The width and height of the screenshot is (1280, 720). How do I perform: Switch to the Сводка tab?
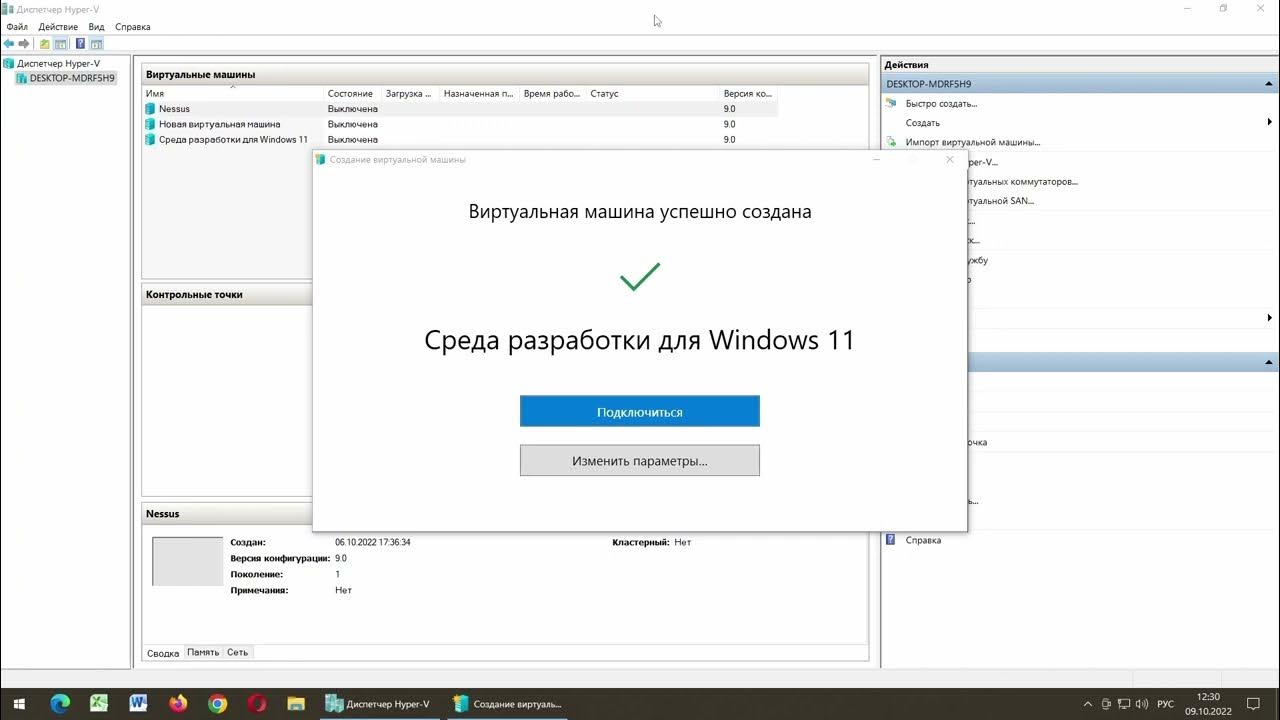click(x=163, y=652)
